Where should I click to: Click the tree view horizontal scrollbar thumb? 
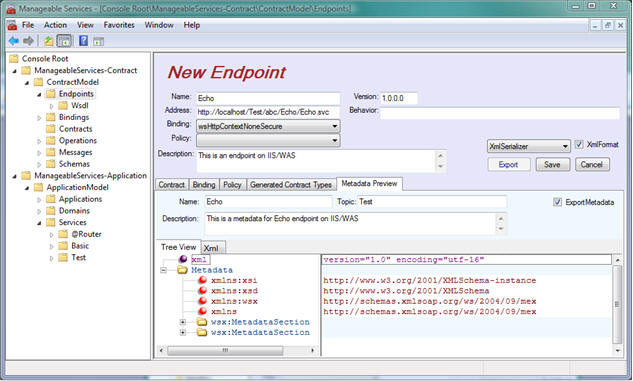[x=225, y=350]
